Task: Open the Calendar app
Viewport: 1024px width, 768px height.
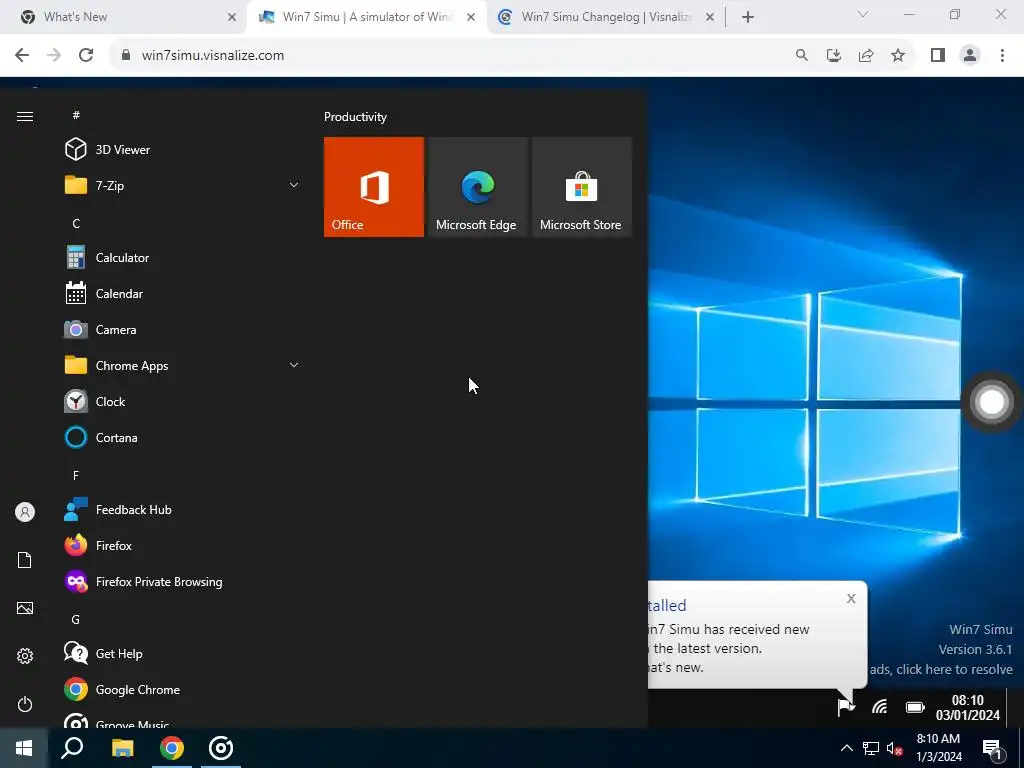Action: 119,293
